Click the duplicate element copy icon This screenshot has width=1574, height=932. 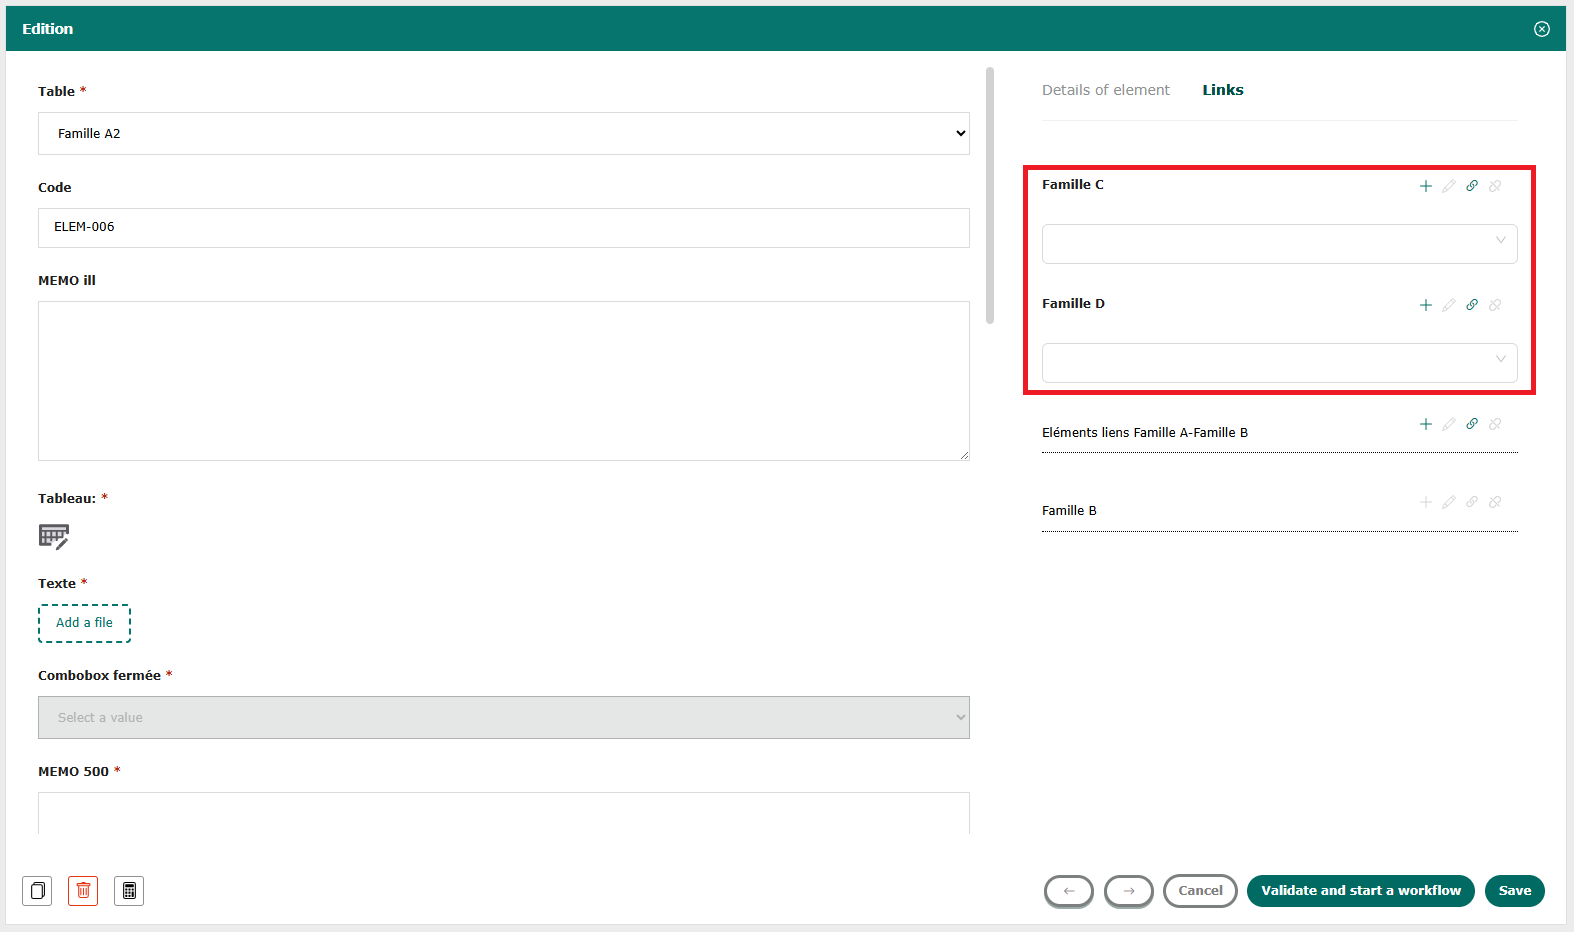click(x=37, y=891)
